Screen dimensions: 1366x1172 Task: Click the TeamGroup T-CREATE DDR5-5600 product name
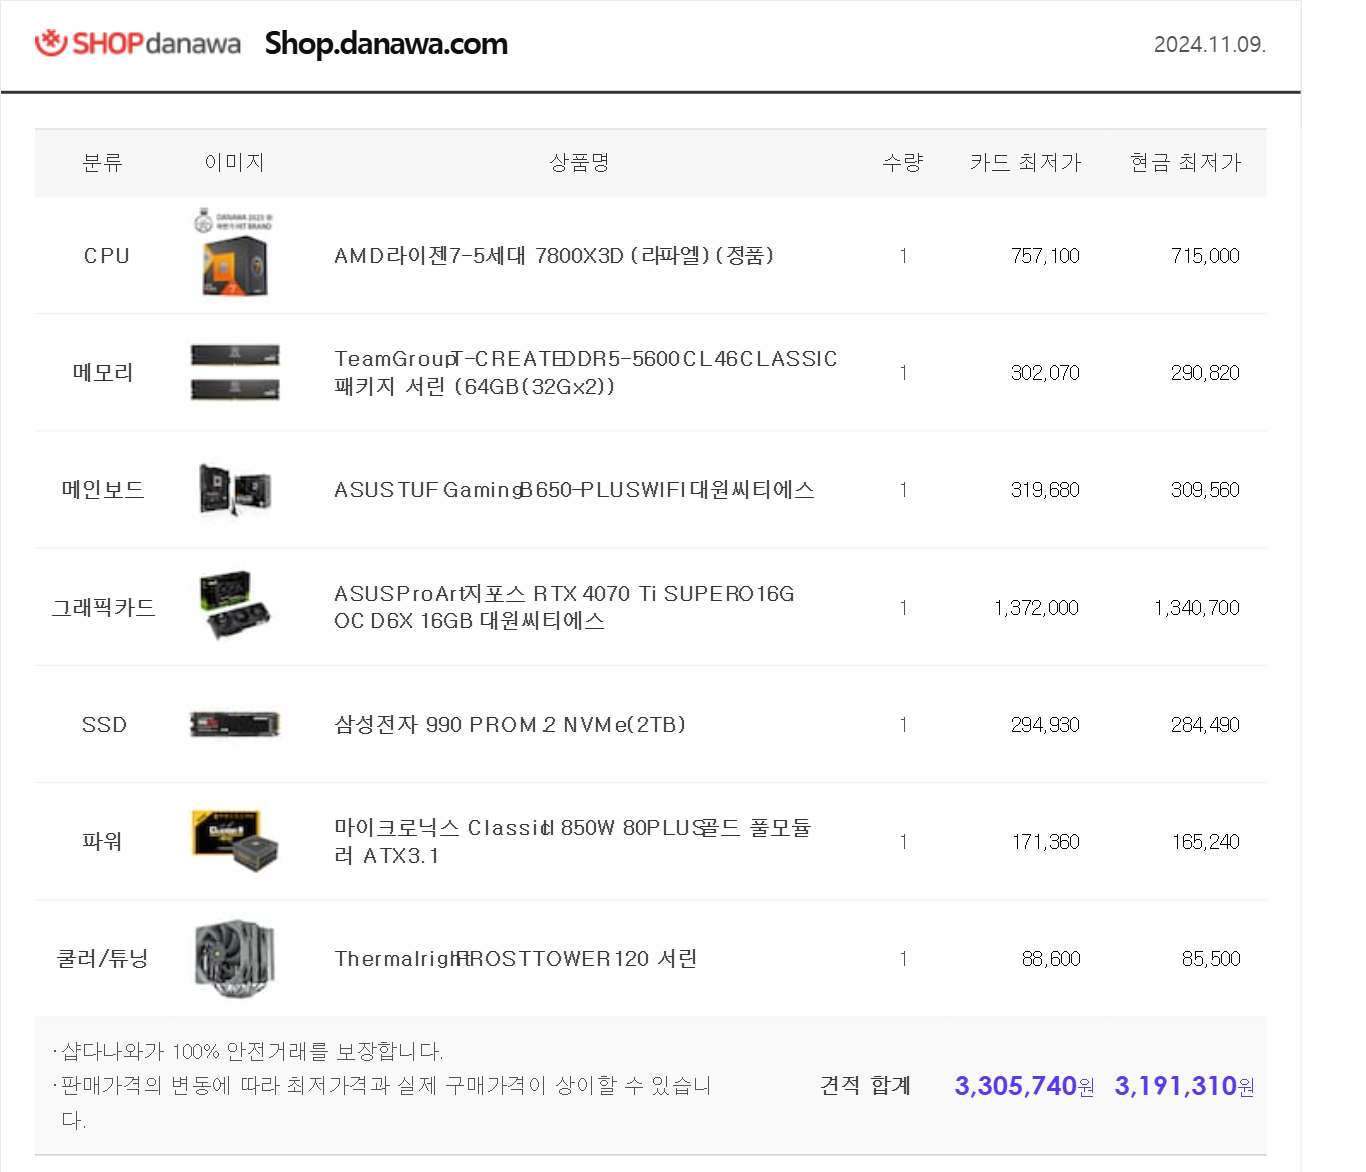pos(586,373)
